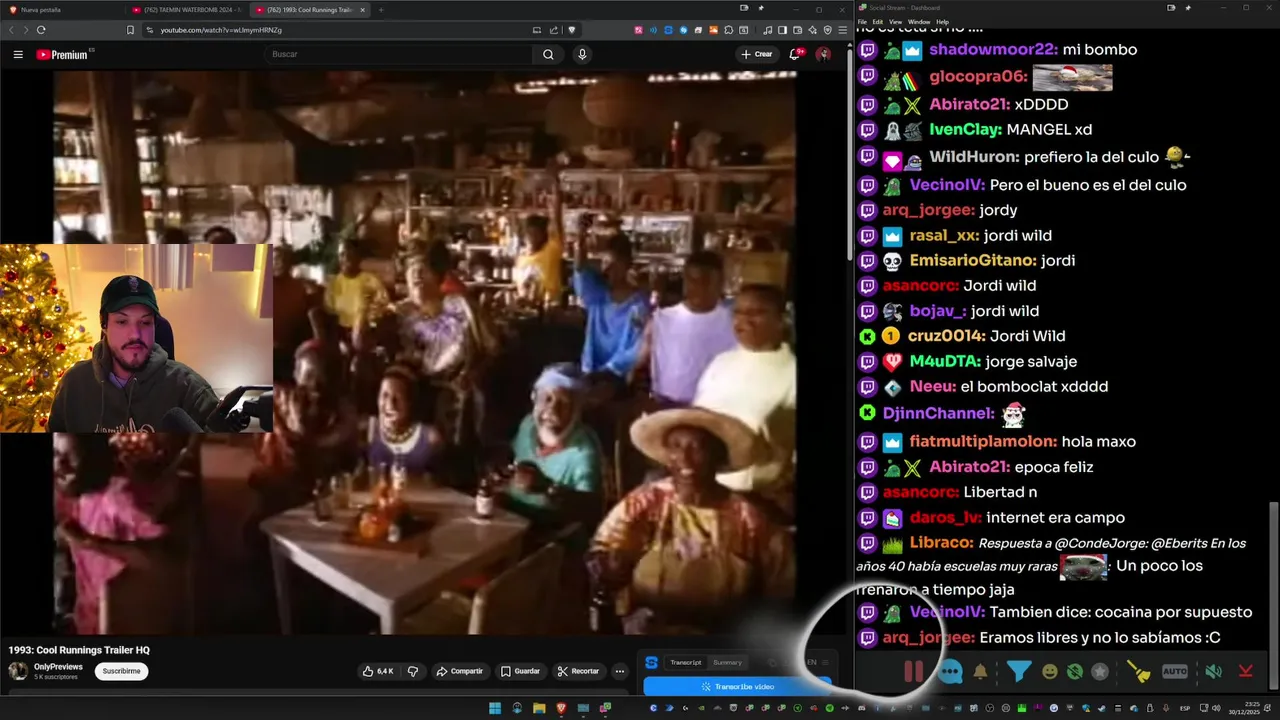
Task: Click the glocopra06 chat image thumbnail
Action: pyautogui.click(x=1072, y=77)
